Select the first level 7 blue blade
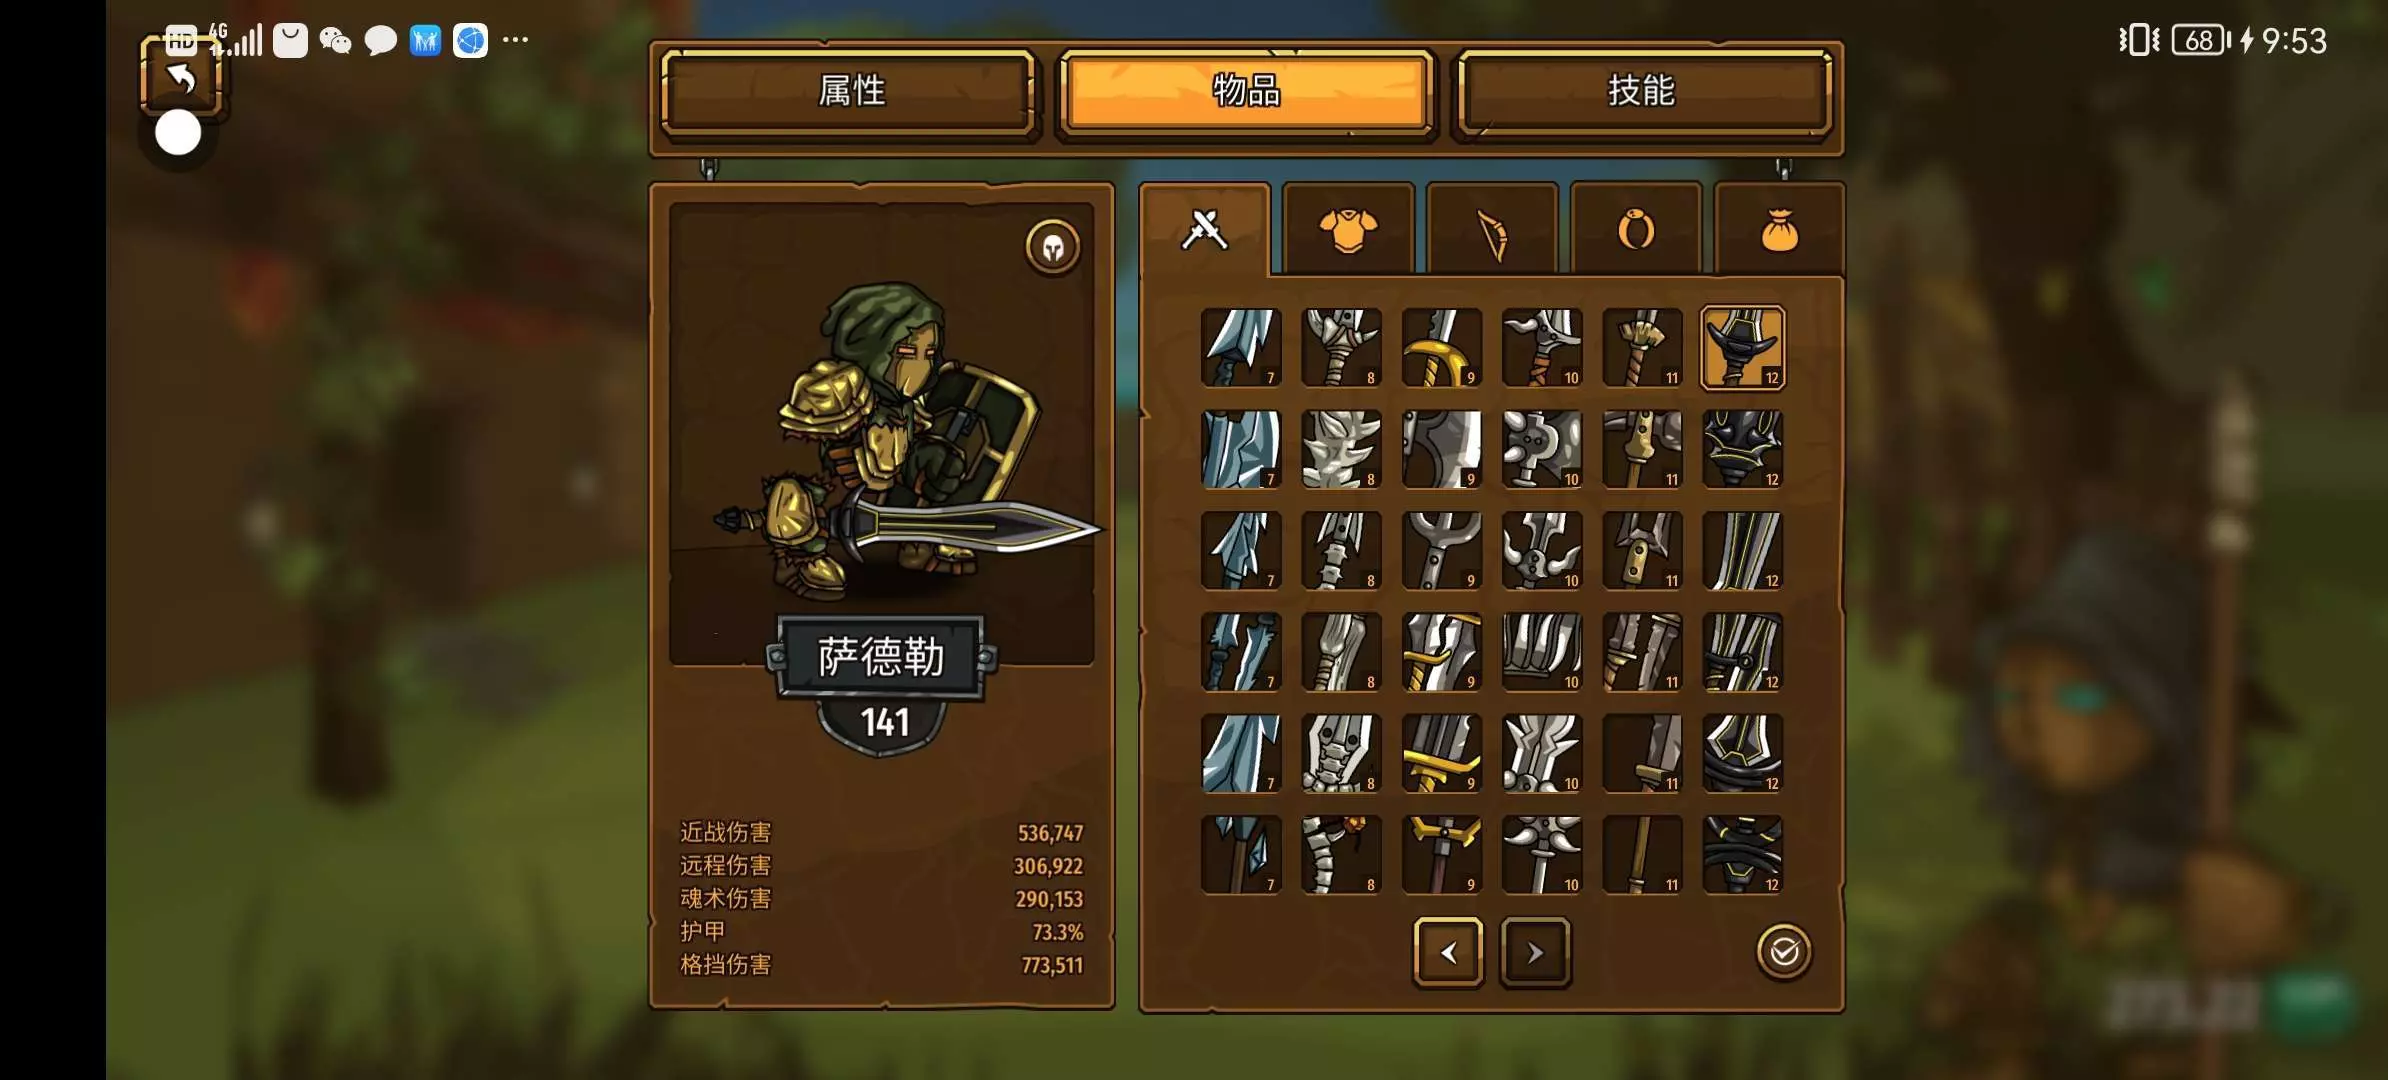2388x1080 pixels. pos(1241,348)
